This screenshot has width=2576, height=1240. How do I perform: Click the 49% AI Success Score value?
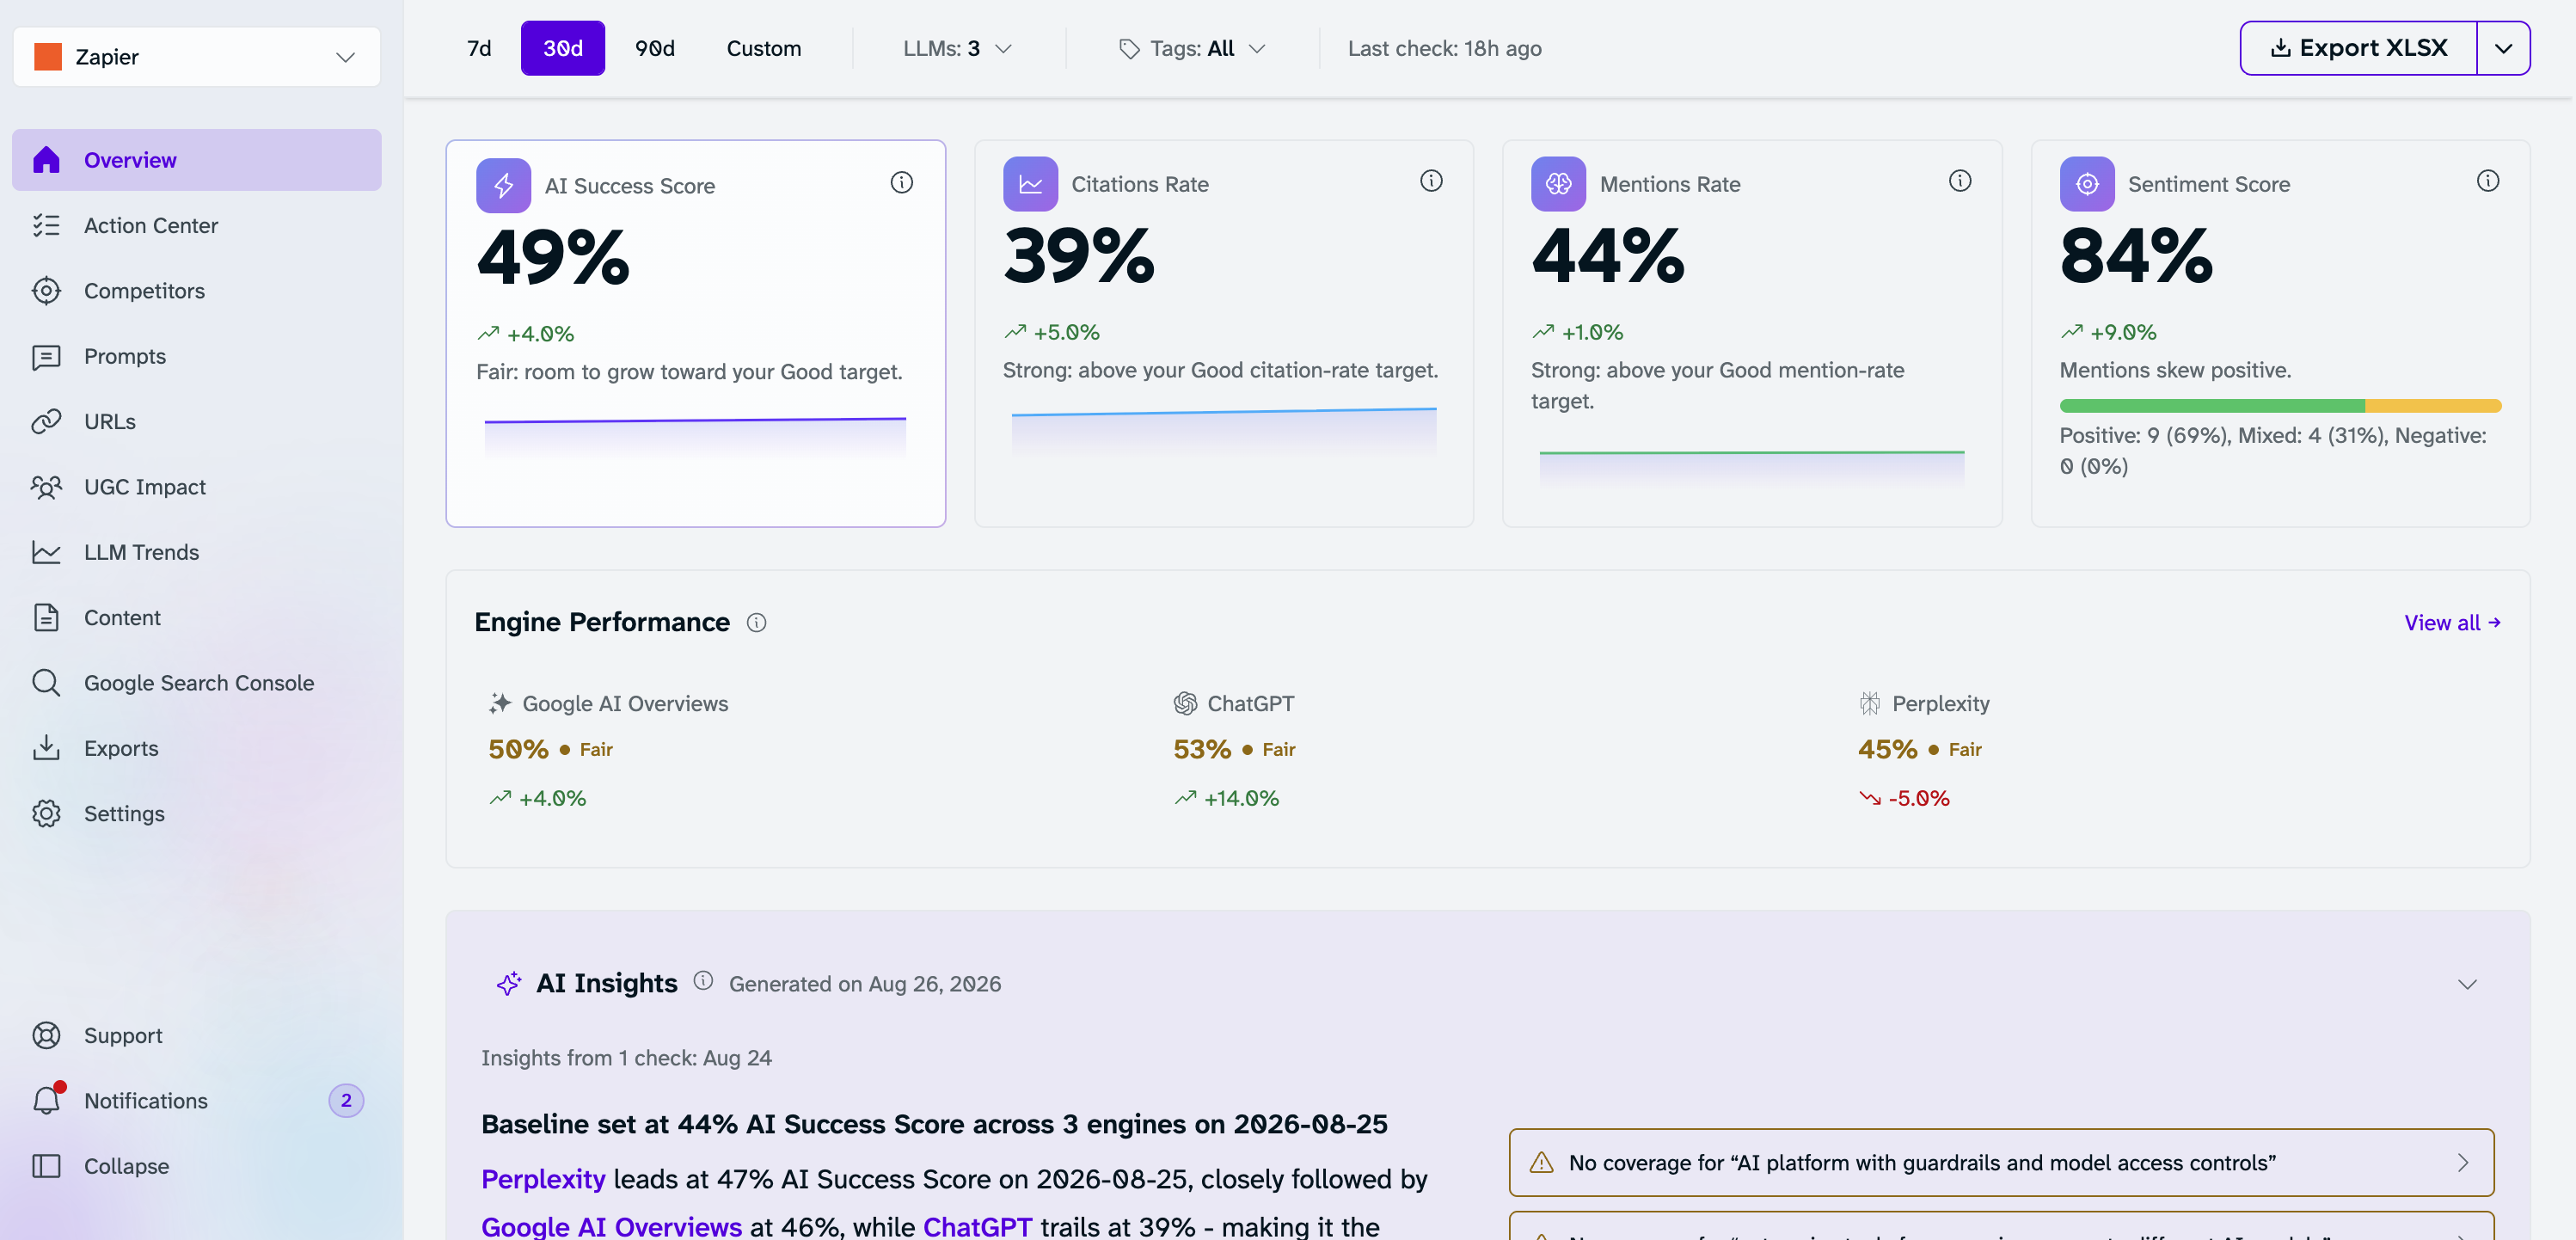(x=553, y=258)
